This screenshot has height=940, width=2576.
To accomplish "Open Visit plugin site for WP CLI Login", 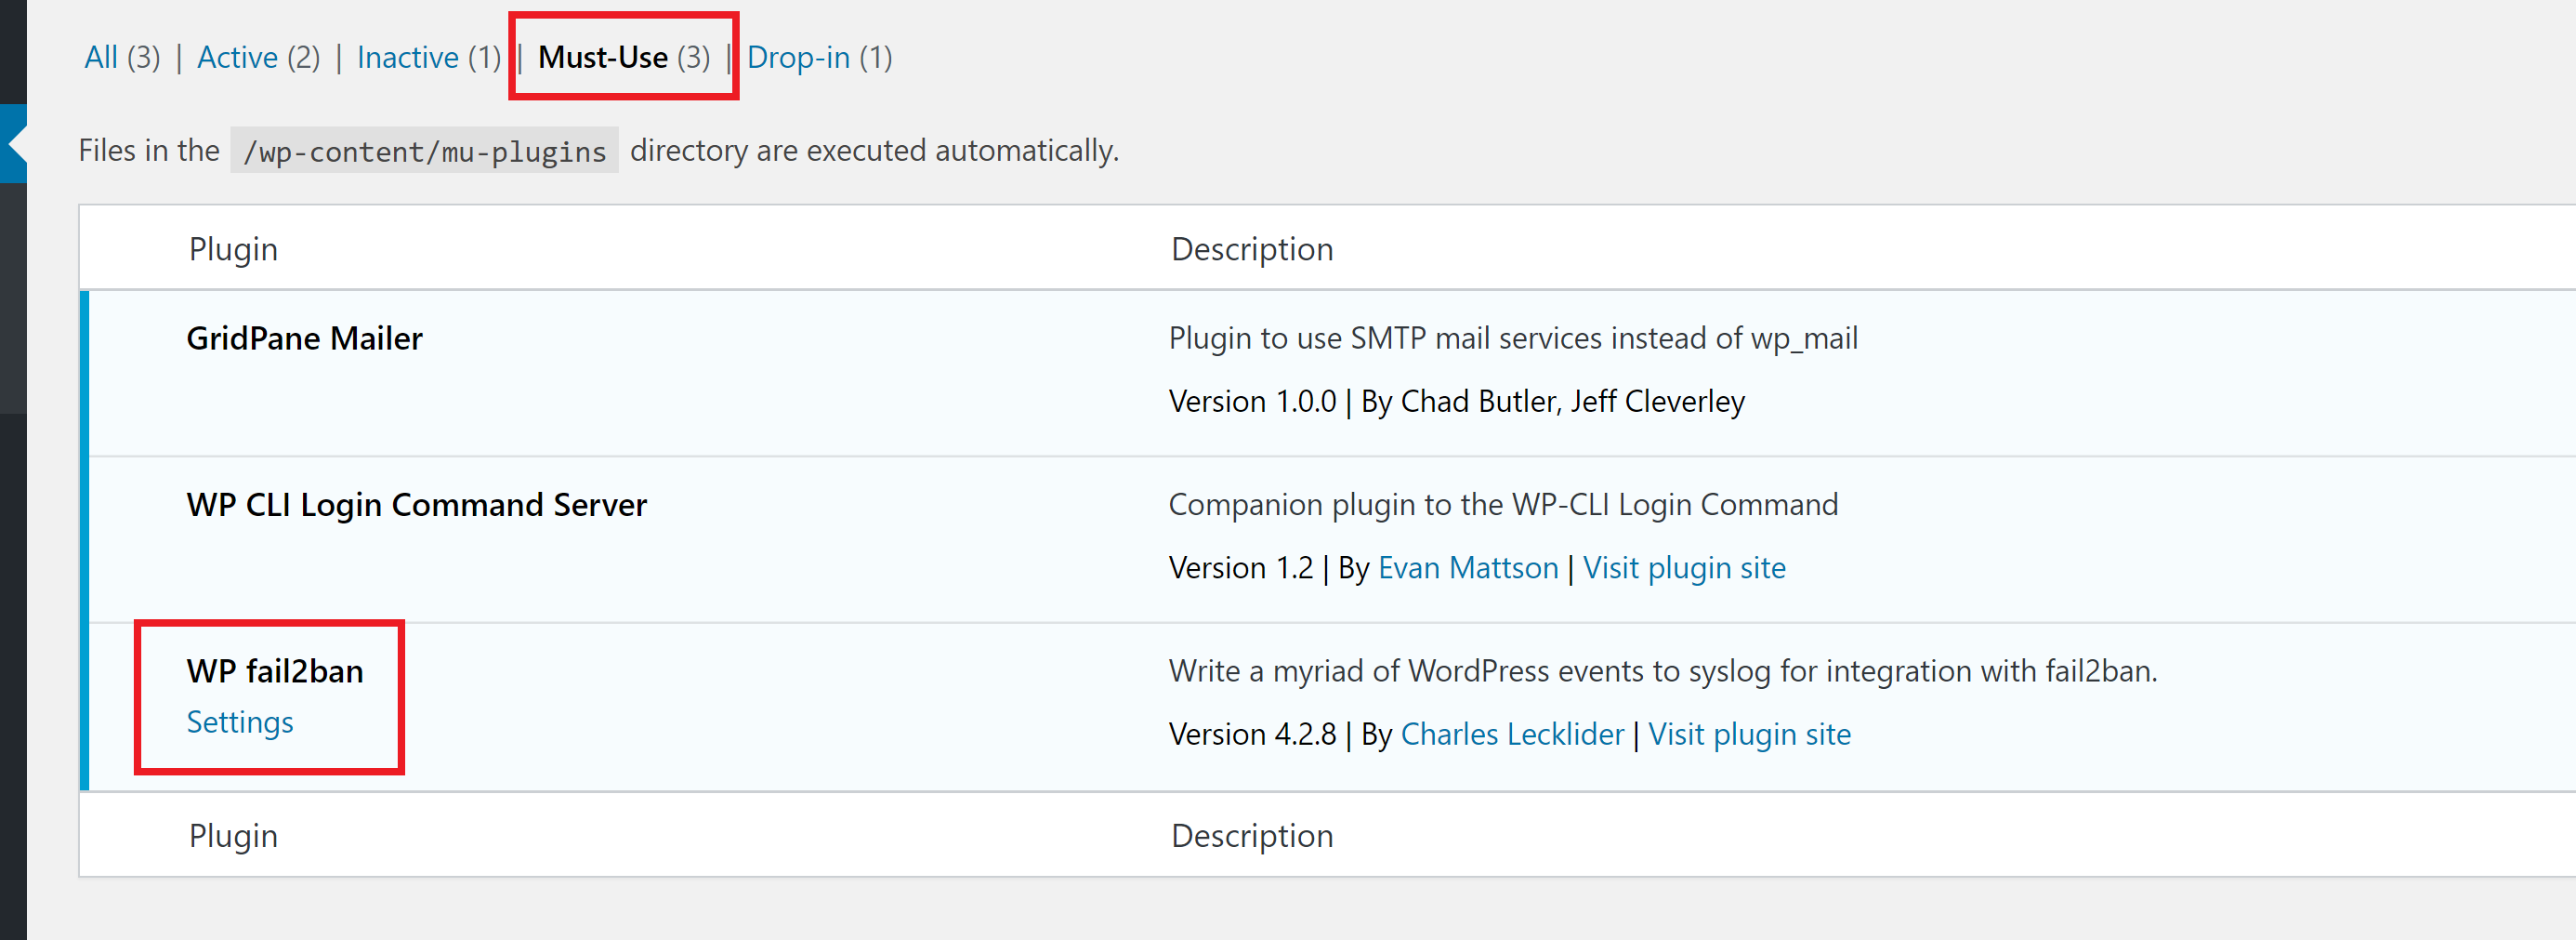I will [1684, 568].
